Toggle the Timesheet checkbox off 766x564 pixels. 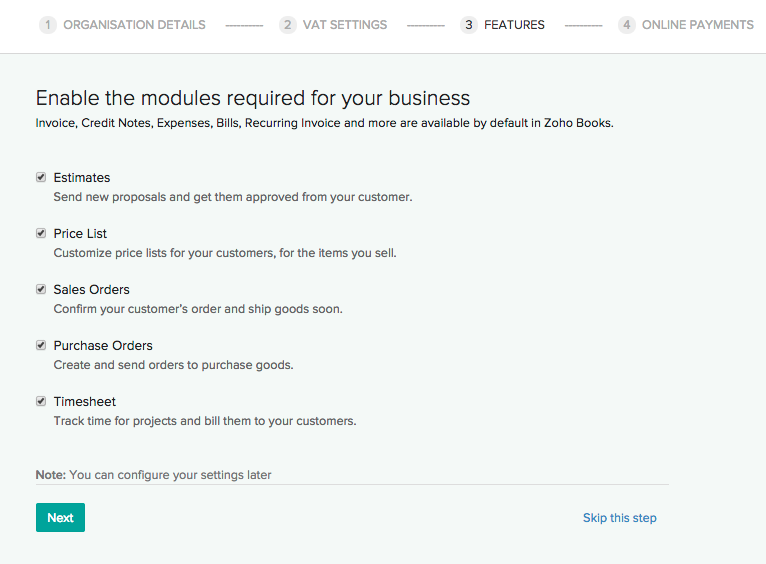[41, 401]
